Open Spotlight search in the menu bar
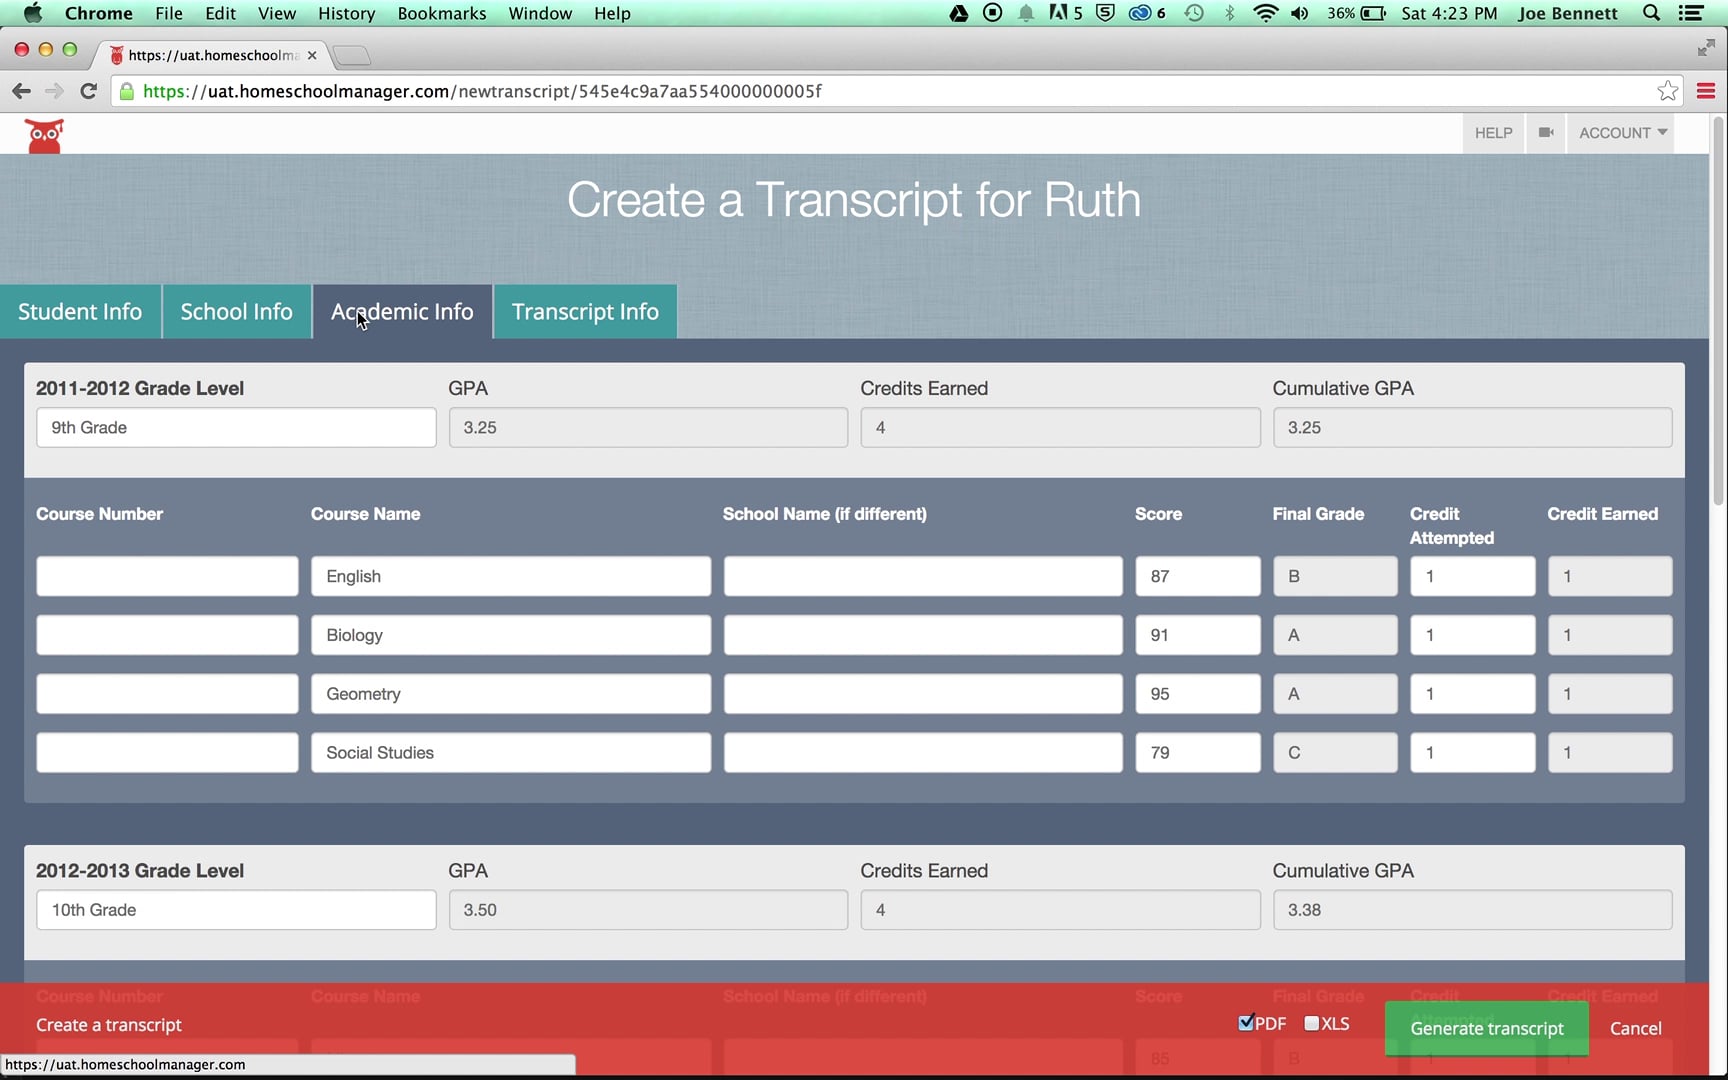The width and height of the screenshot is (1728, 1080). pyautogui.click(x=1651, y=13)
